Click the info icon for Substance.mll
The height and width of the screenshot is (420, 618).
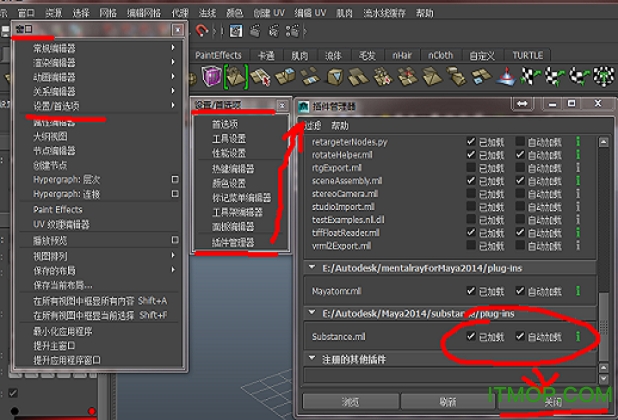(x=577, y=337)
